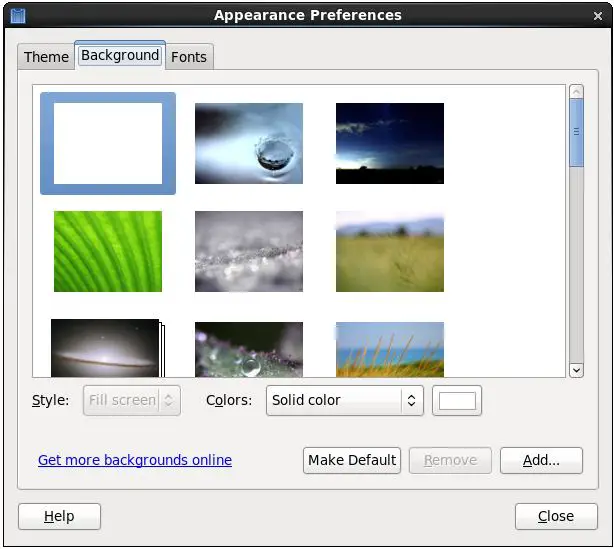Close the Appearance Preferences window
This screenshot has width=614, height=549.
[x=598, y=16]
